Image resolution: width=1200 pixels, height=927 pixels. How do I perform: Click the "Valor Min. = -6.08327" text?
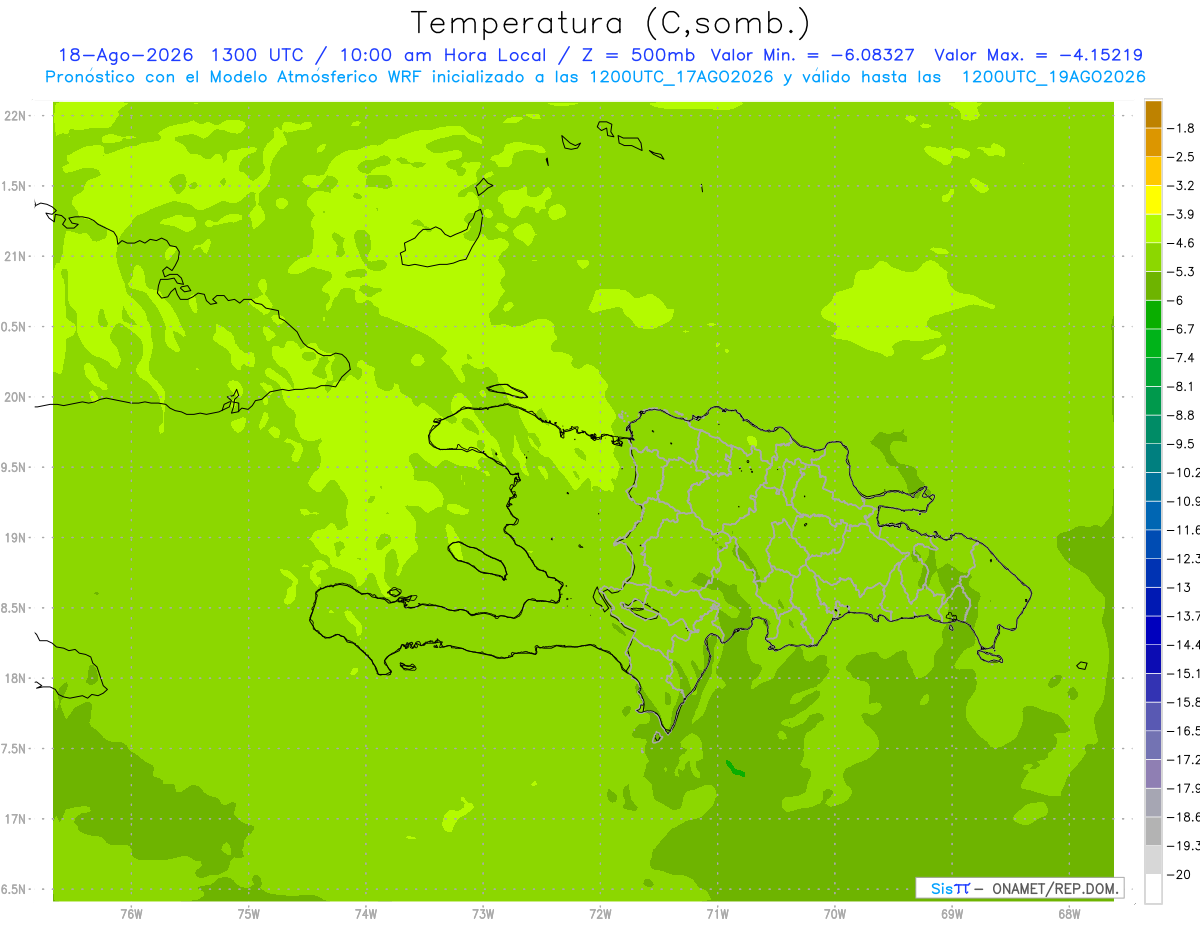click(812, 55)
